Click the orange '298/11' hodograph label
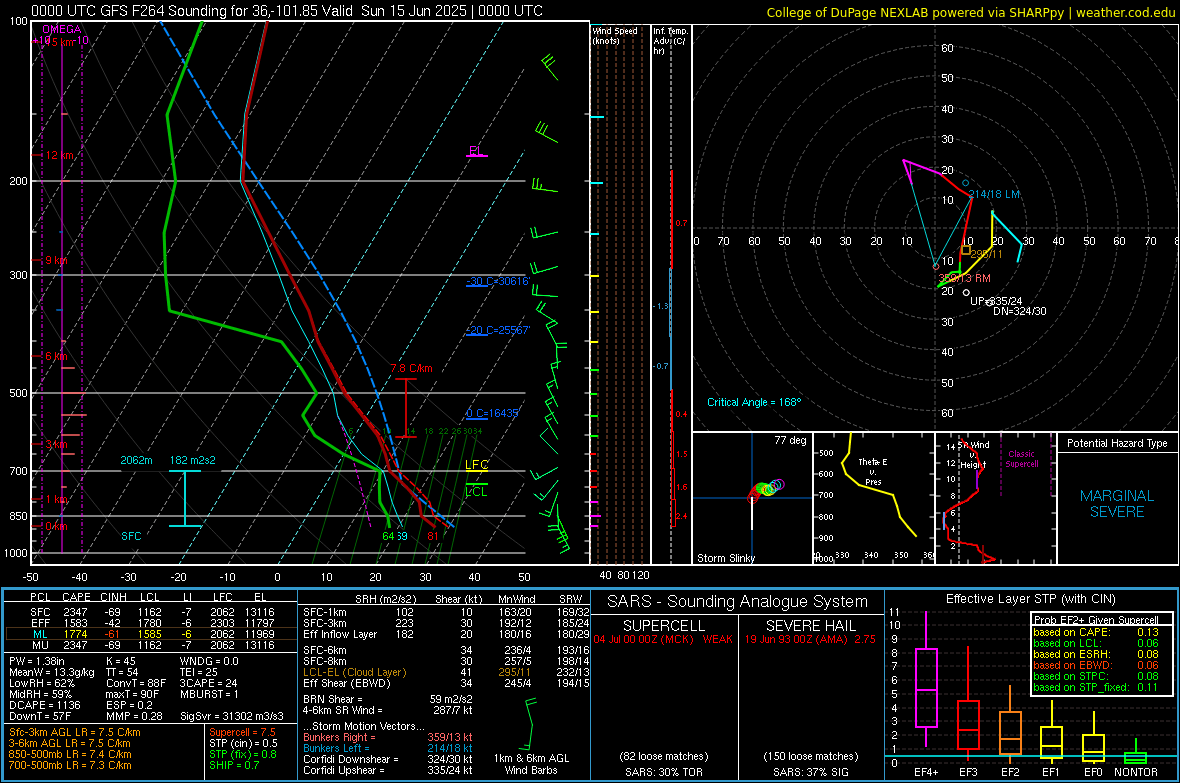 pos(986,254)
